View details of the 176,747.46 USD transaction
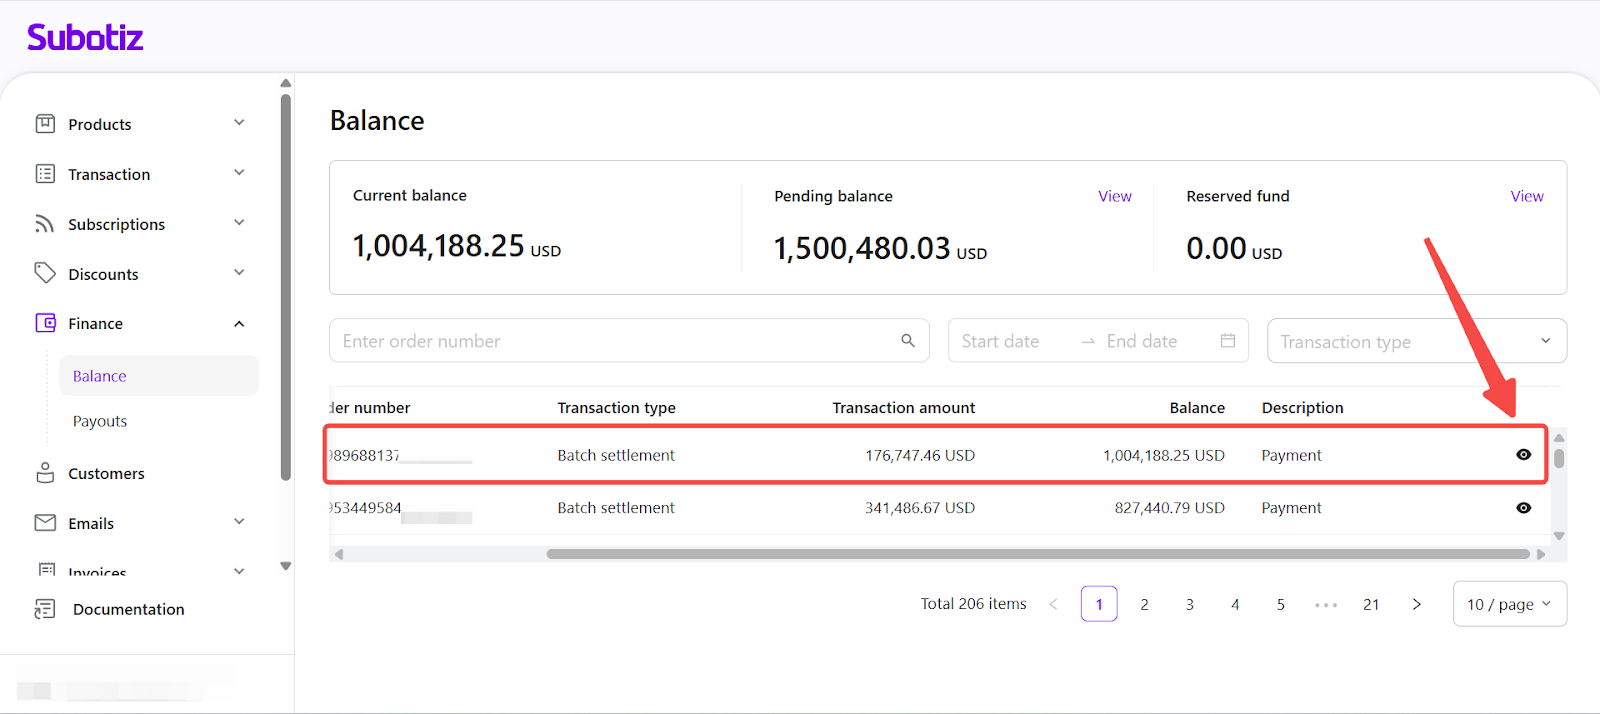 tap(1523, 455)
